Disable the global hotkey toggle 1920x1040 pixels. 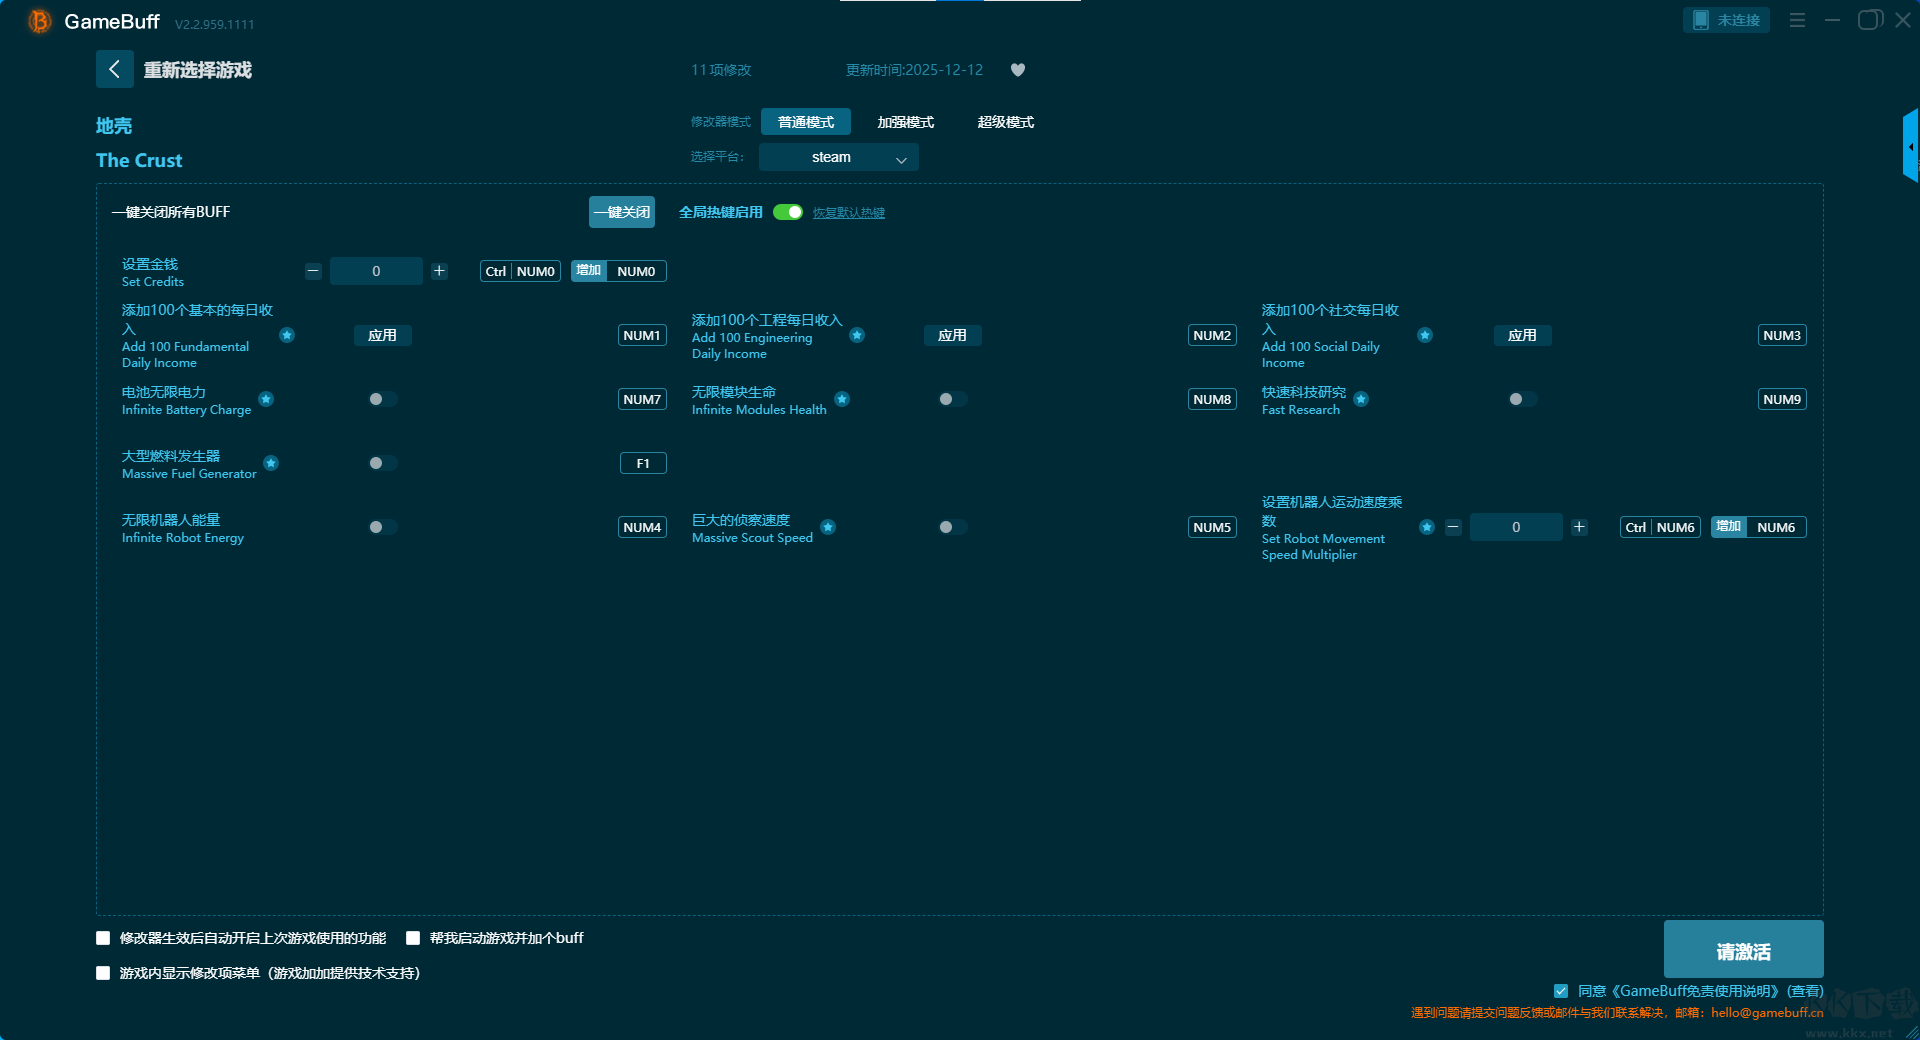788,212
